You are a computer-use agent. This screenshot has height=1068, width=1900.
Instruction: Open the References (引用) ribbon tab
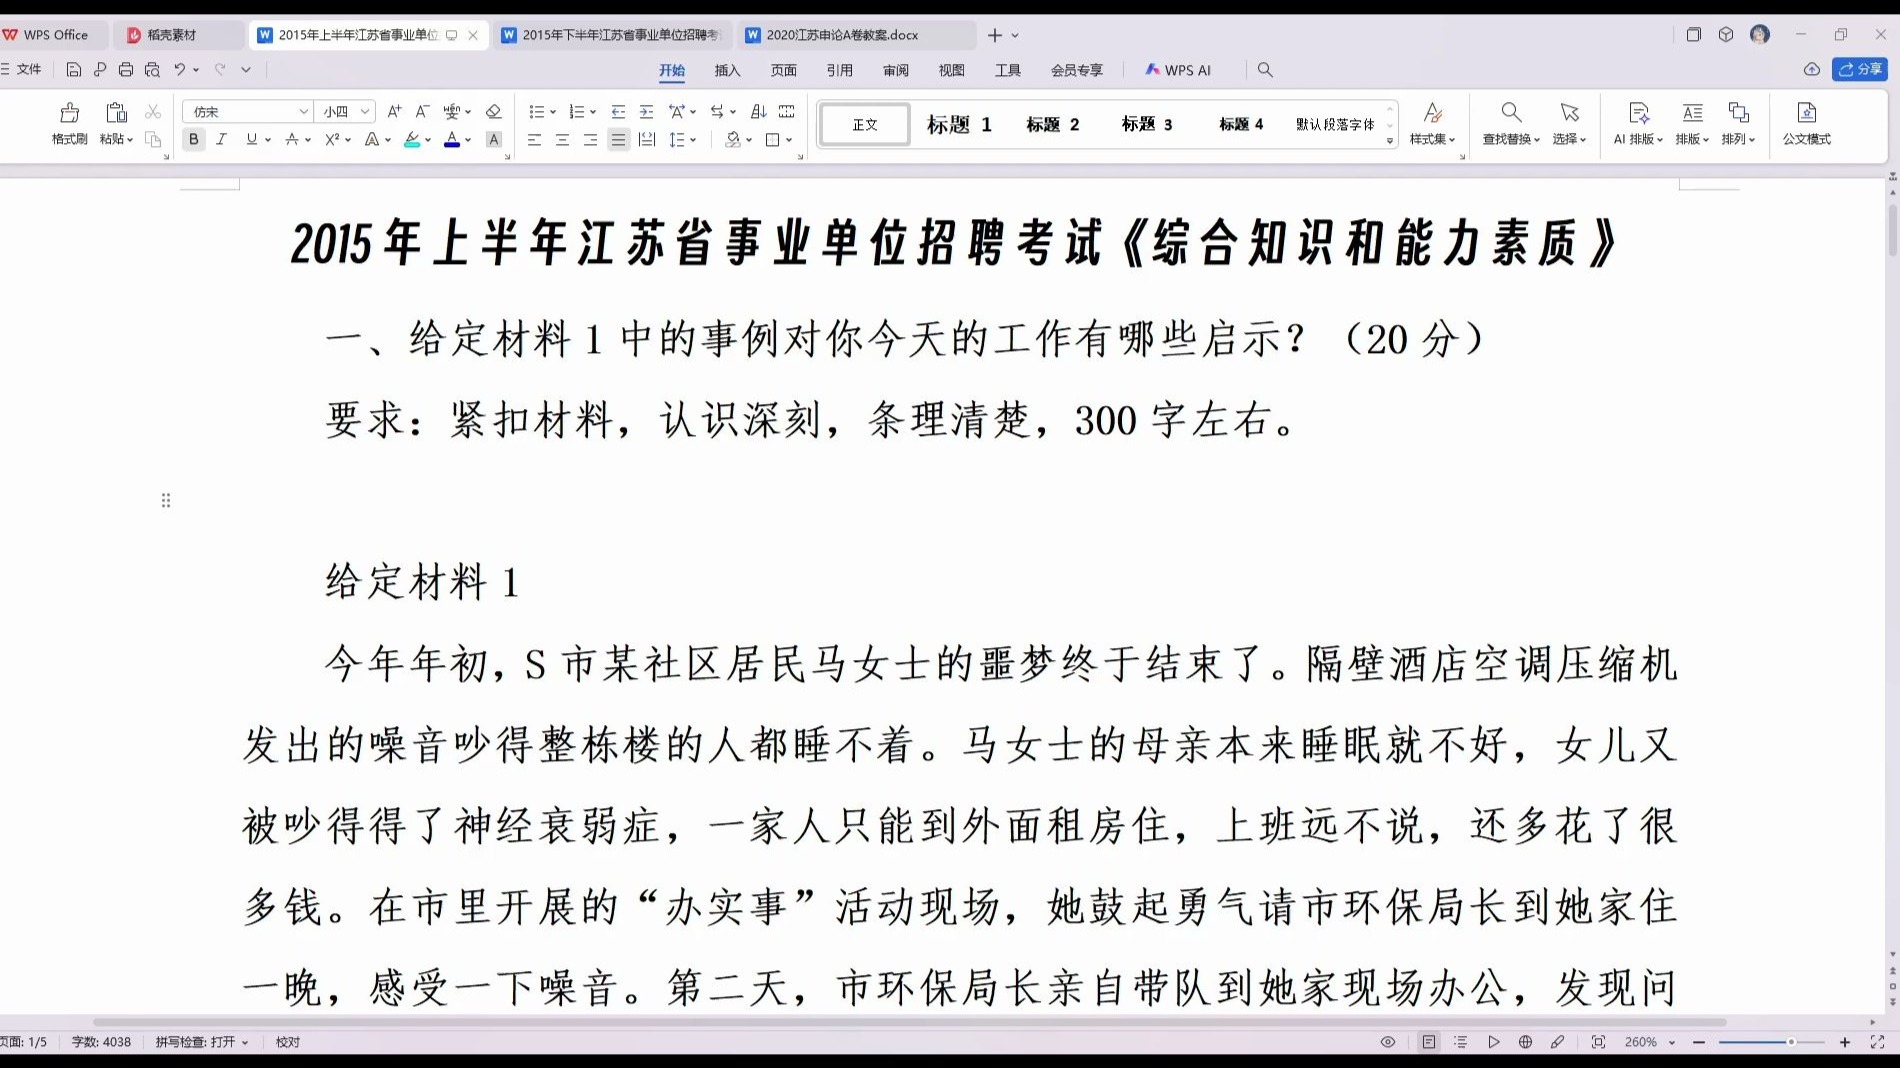(x=839, y=70)
